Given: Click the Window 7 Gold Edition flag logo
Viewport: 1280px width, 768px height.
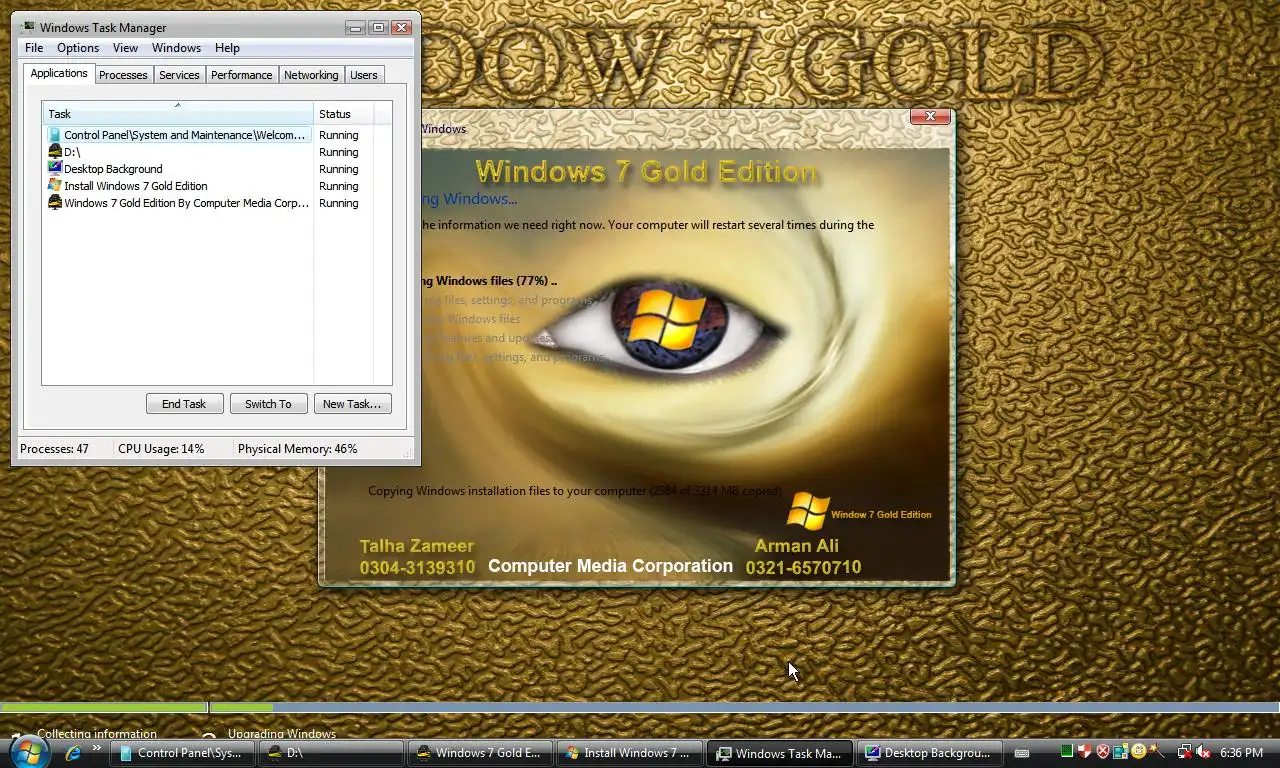Looking at the screenshot, I should pyautogui.click(x=807, y=511).
